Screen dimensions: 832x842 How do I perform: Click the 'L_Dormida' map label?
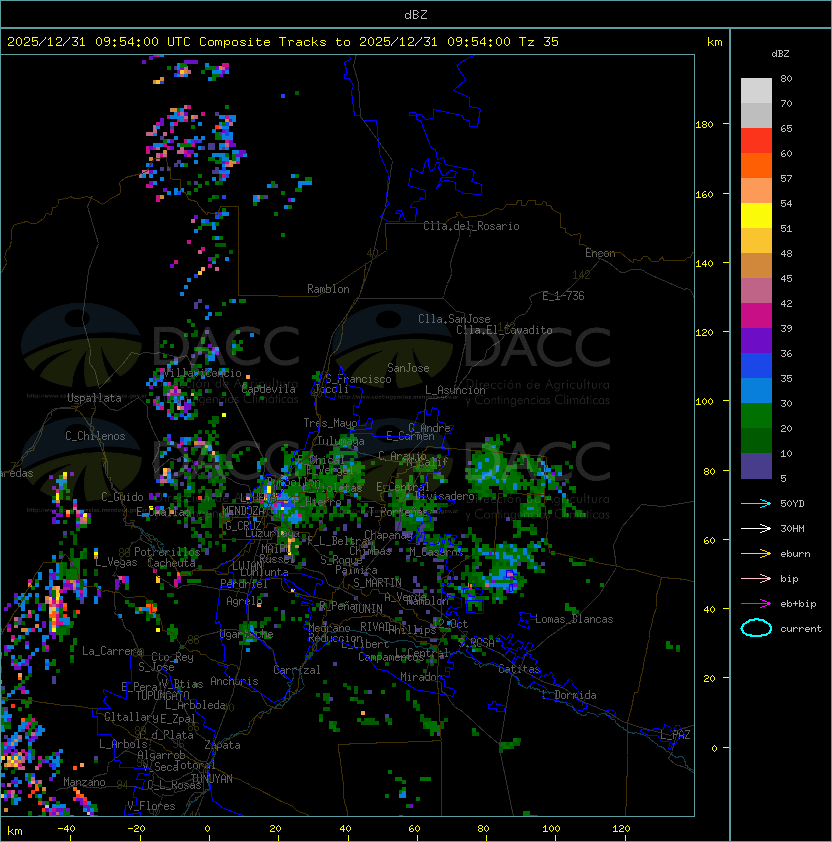coord(569,695)
